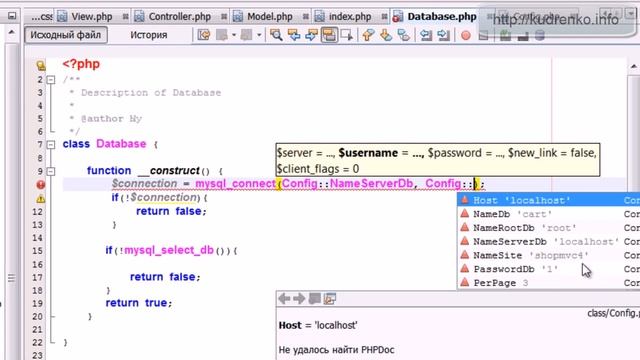Toggle the Rectangular Selection icon
The image size is (640, 360).
(x=347, y=35)
